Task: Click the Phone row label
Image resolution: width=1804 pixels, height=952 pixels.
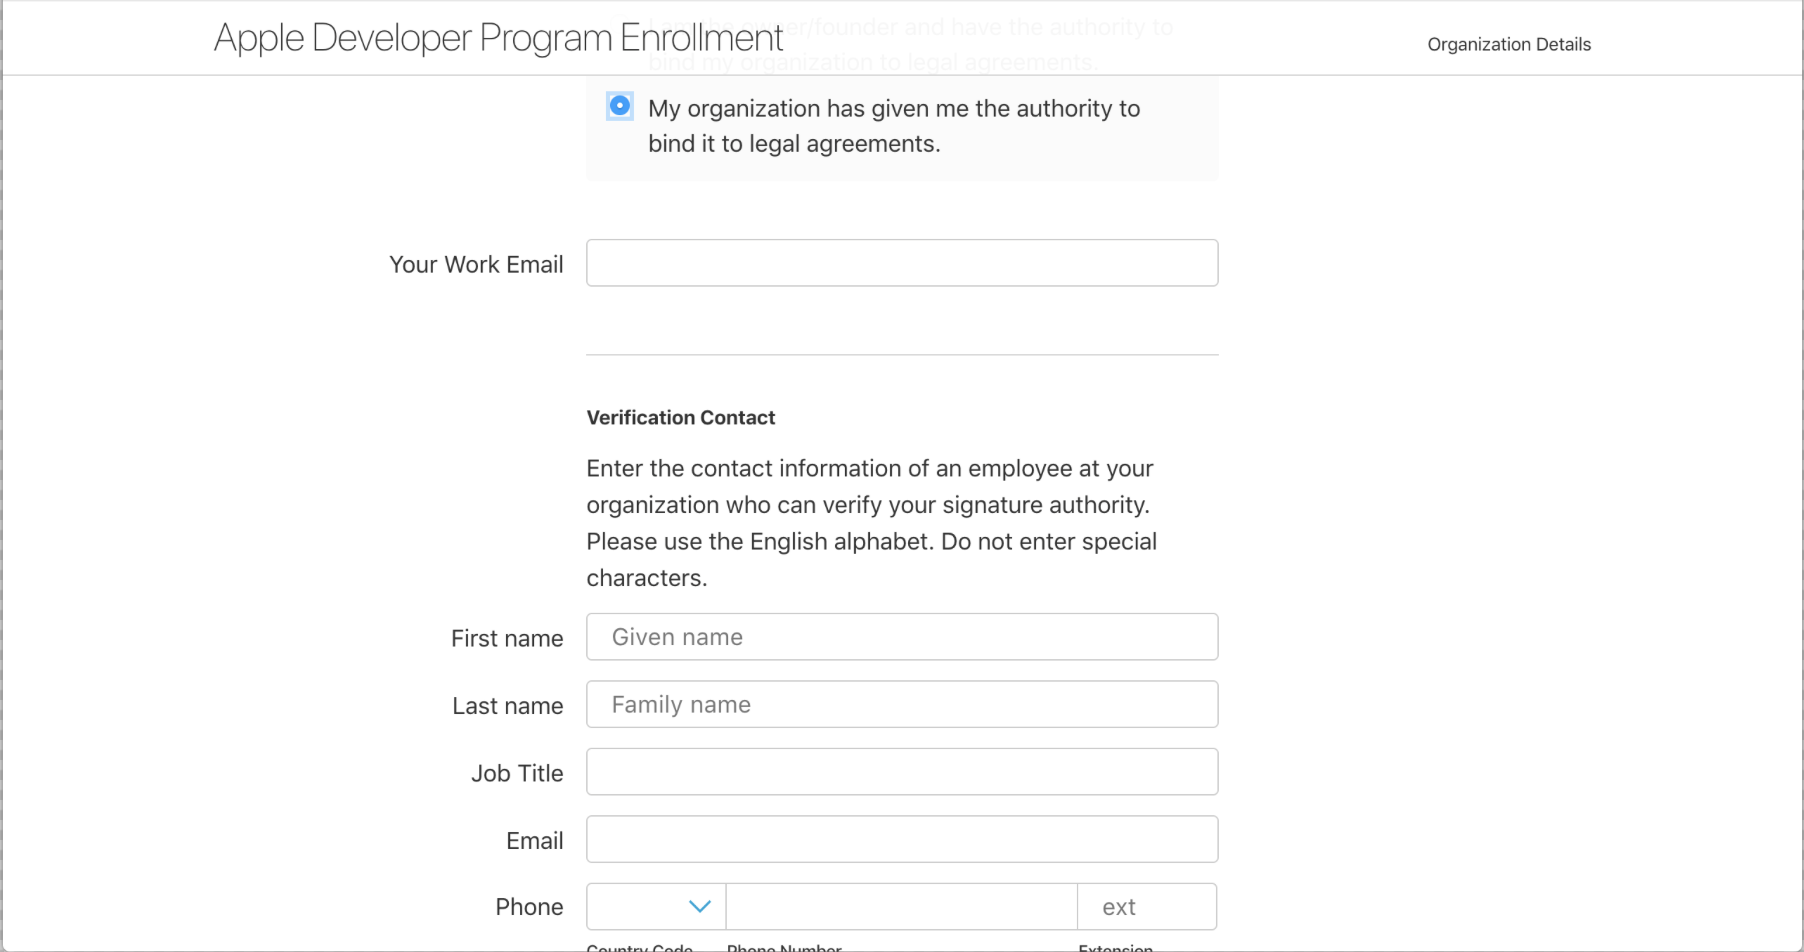Action: point(529,906)
